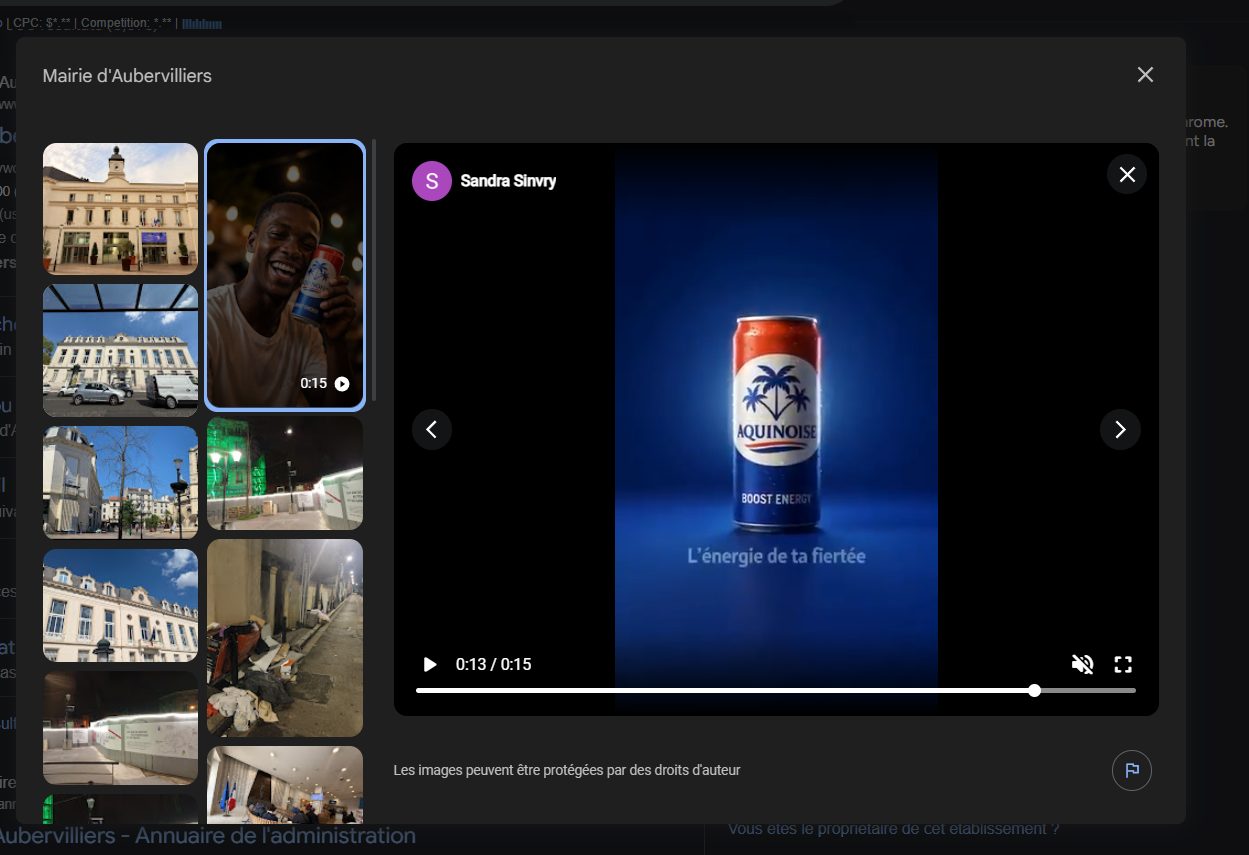Click the Mairie d'Aubervilliers dialog title
Screen dimensions: 1249x855
click(x=127, y=76)
